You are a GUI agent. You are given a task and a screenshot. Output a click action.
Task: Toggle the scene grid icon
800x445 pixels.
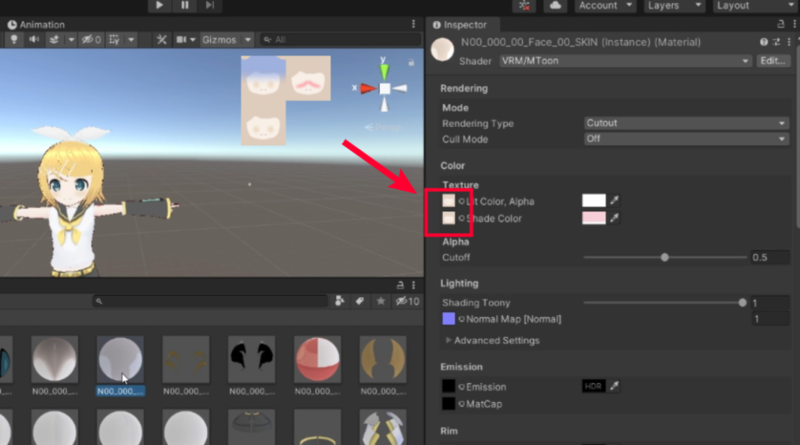114,39
